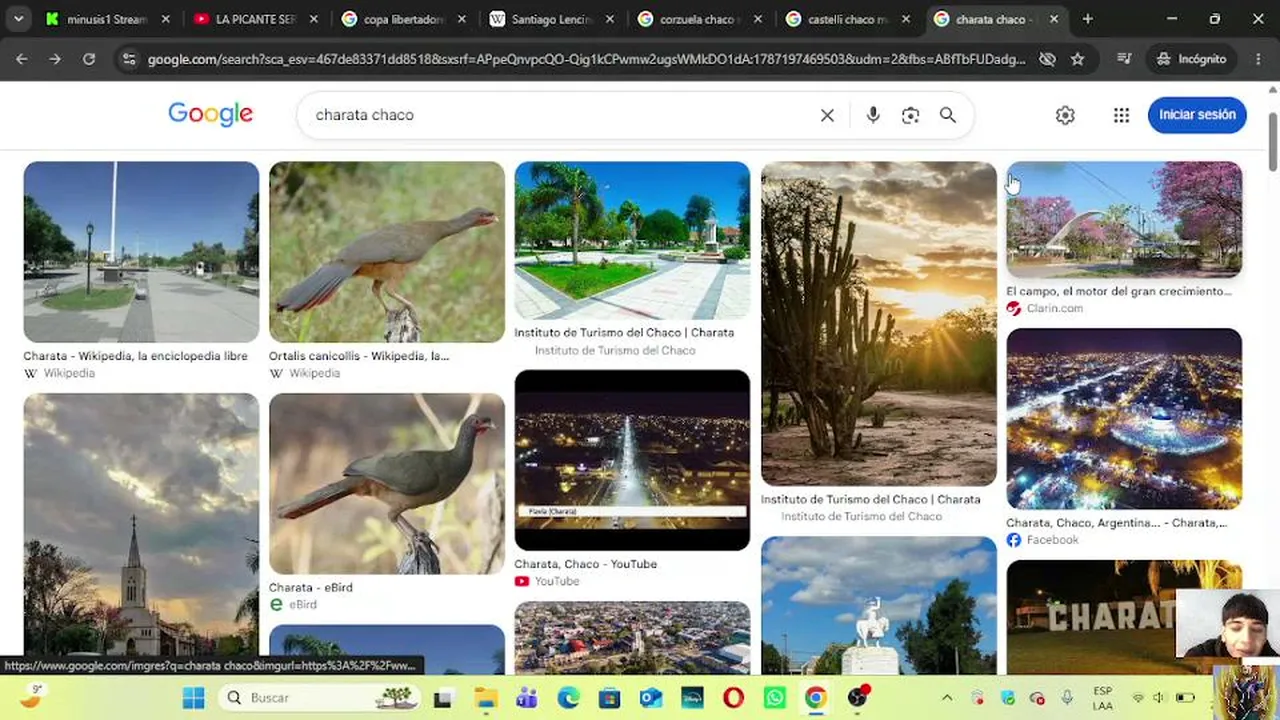This screenshot has width=1280, height=720.
Task: Open the Google apps grid
Action: click(x=1121, y=115)
